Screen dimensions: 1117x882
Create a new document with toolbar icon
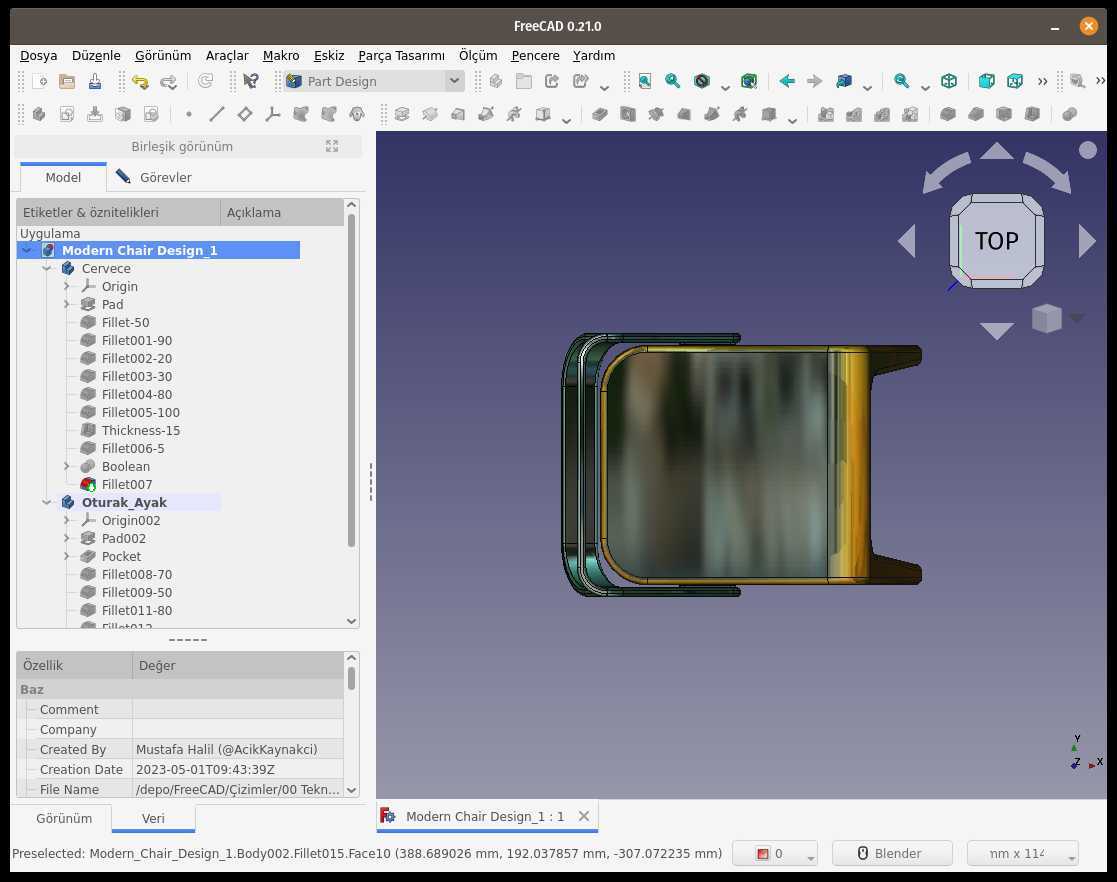point(40,81)
